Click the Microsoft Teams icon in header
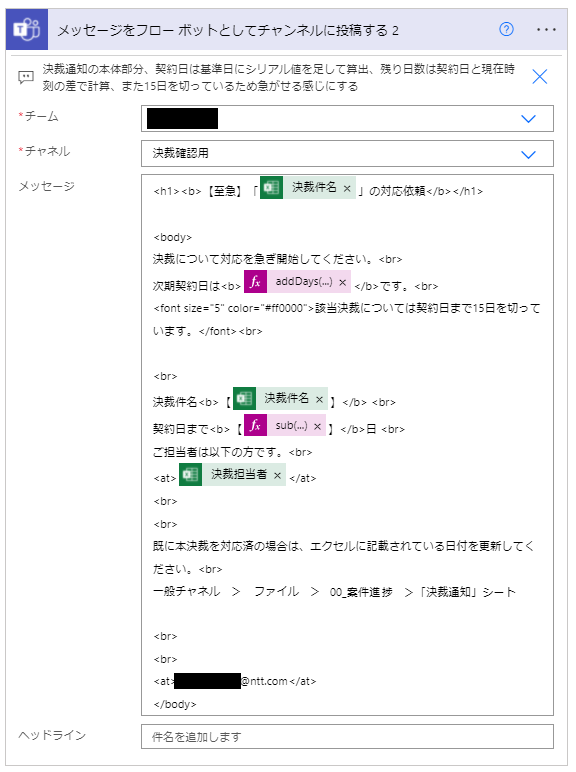 27,30
